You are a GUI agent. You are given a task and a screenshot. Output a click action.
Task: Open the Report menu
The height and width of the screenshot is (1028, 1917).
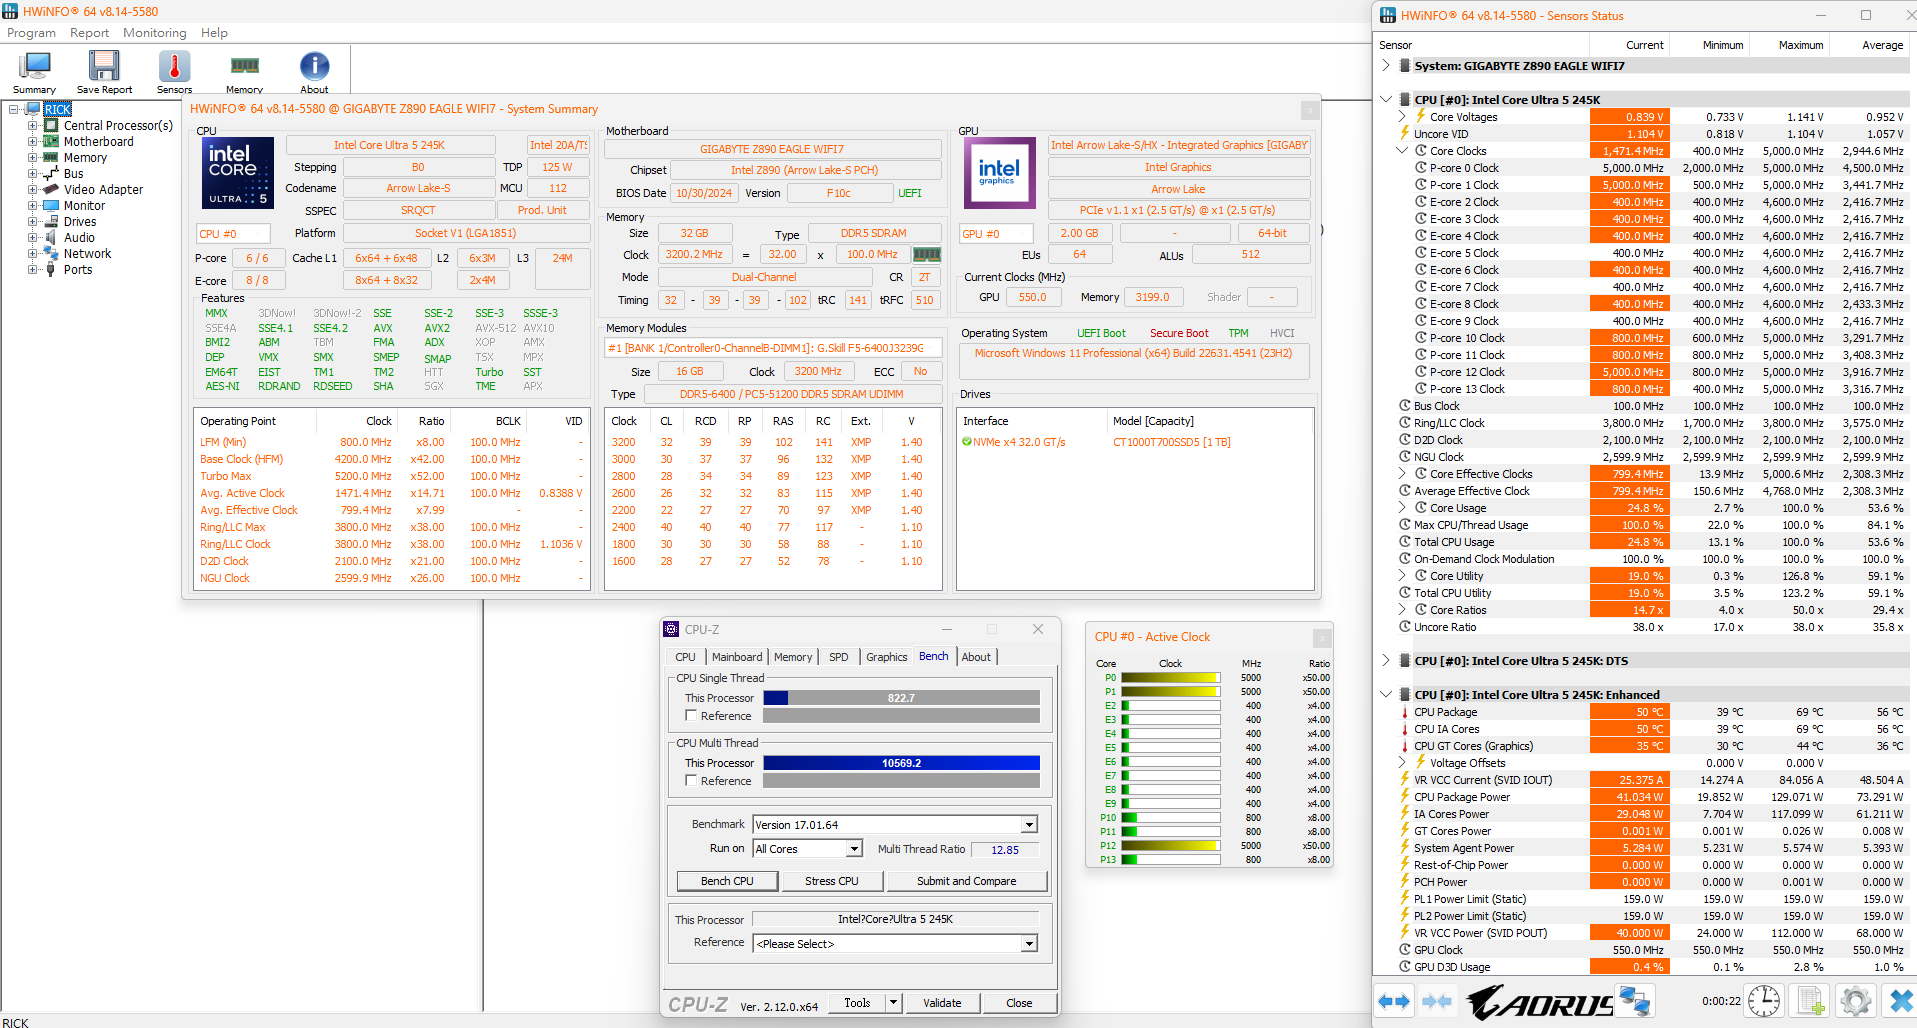[89, 33]
